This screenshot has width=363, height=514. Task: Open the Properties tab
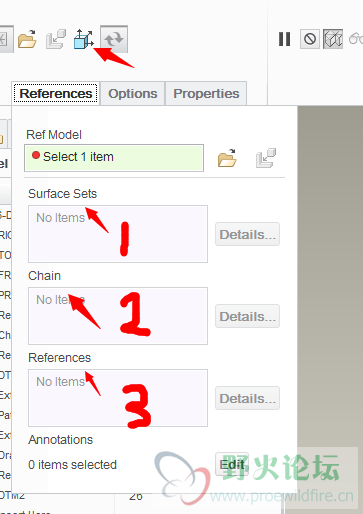point(206,93)
